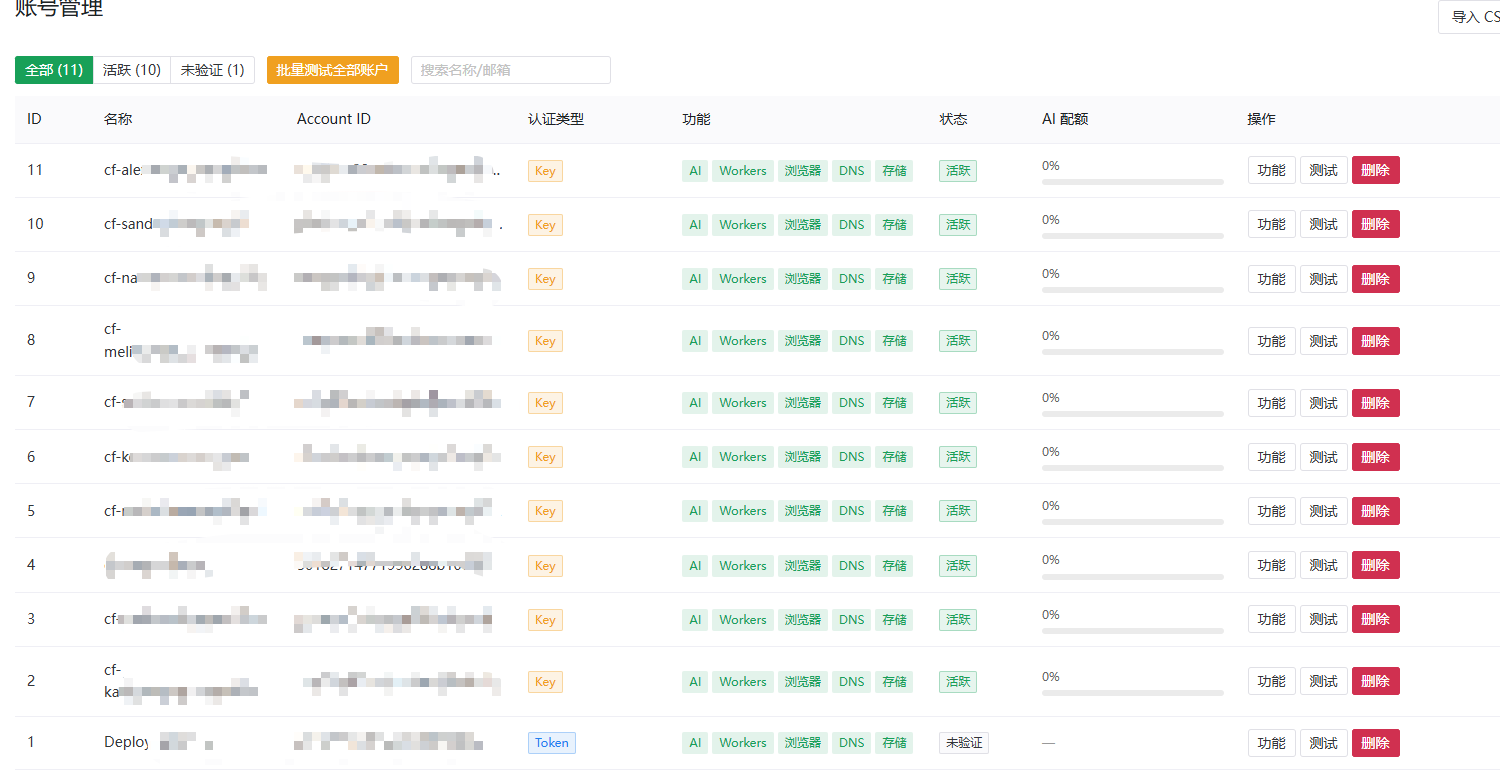Delete account ID 10
Screen dimensions: 1500x773
tap(1376, 224)
